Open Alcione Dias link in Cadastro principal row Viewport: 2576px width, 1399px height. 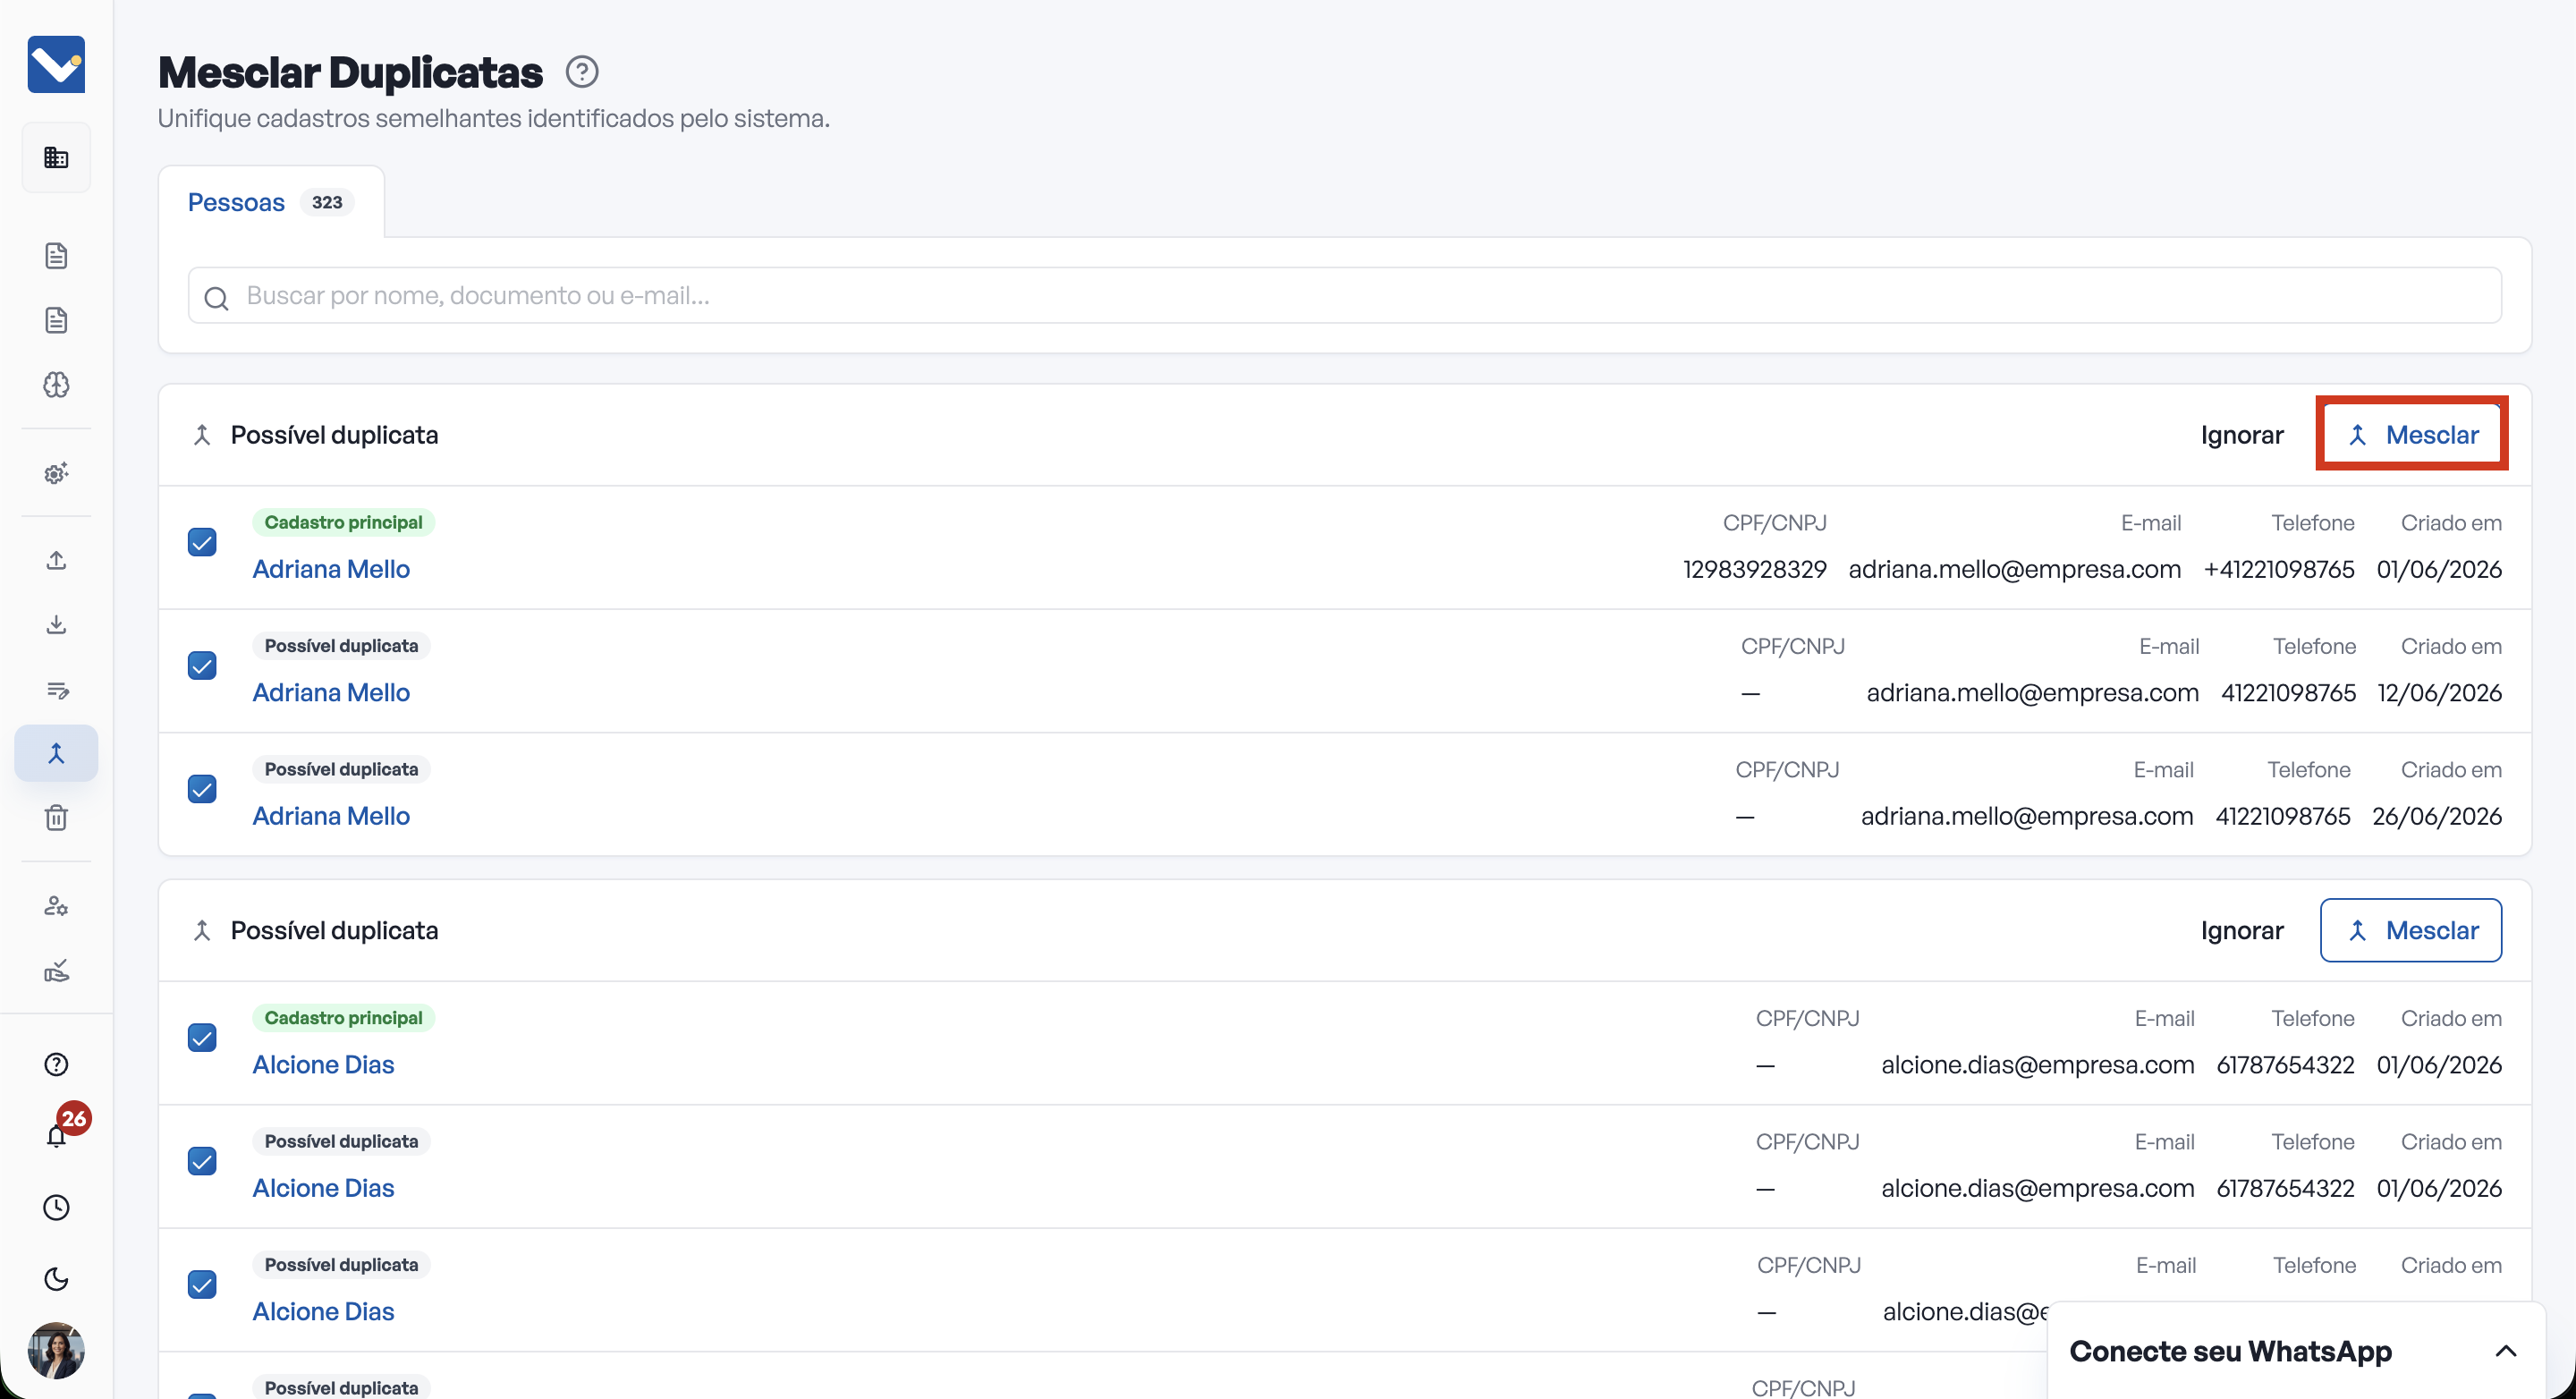[323, 1064]
